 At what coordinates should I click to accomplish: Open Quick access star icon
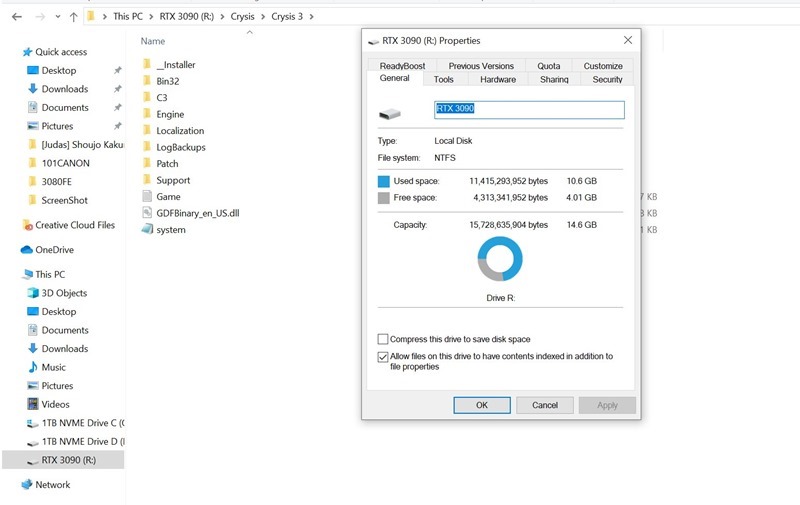coord(27,52)
